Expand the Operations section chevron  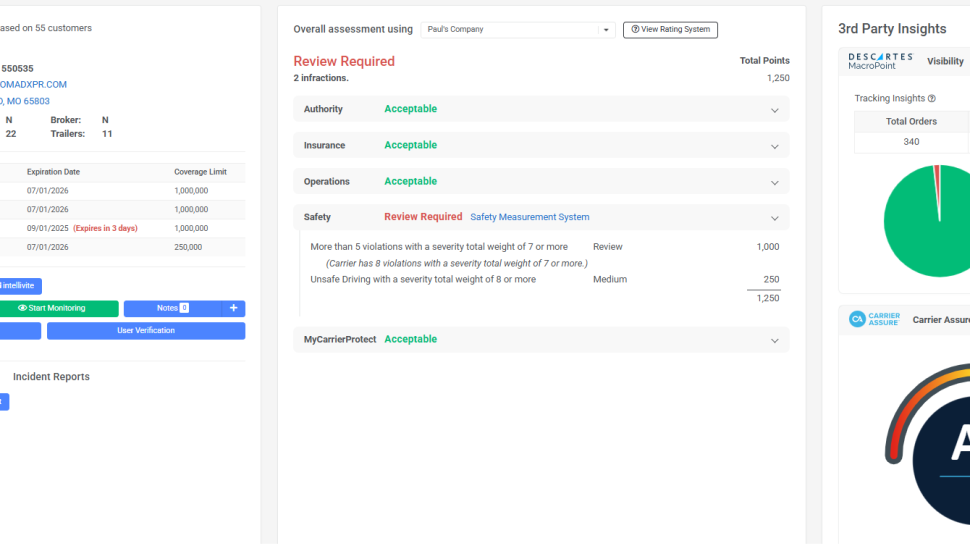775,183
